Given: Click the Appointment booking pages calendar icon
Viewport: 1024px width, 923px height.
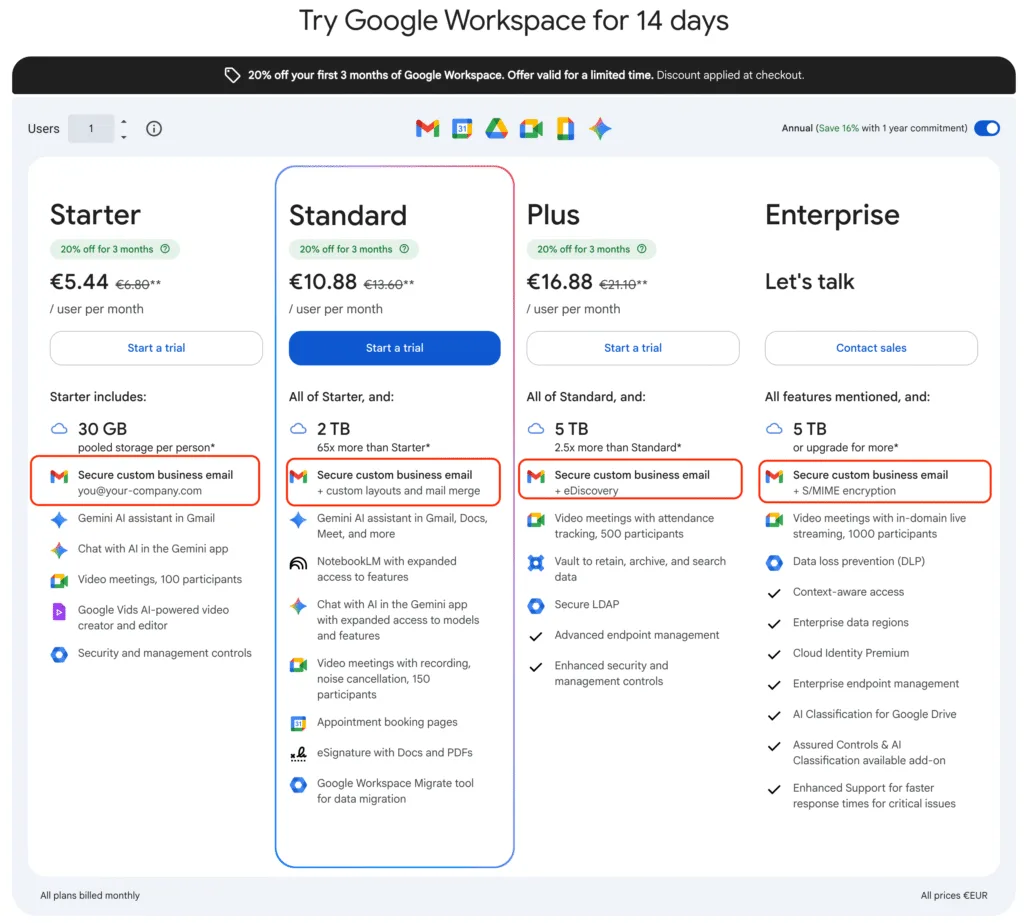Looking at the screenshot, I should click(299, 722).
